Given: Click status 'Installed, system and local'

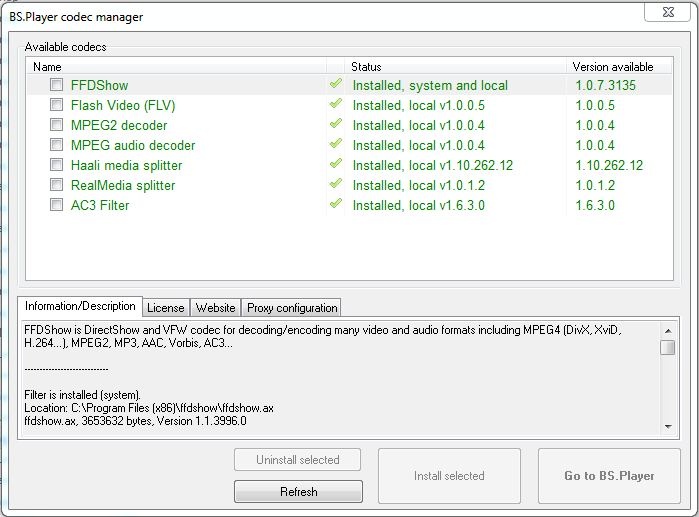Looking at the screenshot, I should (x=430, y=86).
